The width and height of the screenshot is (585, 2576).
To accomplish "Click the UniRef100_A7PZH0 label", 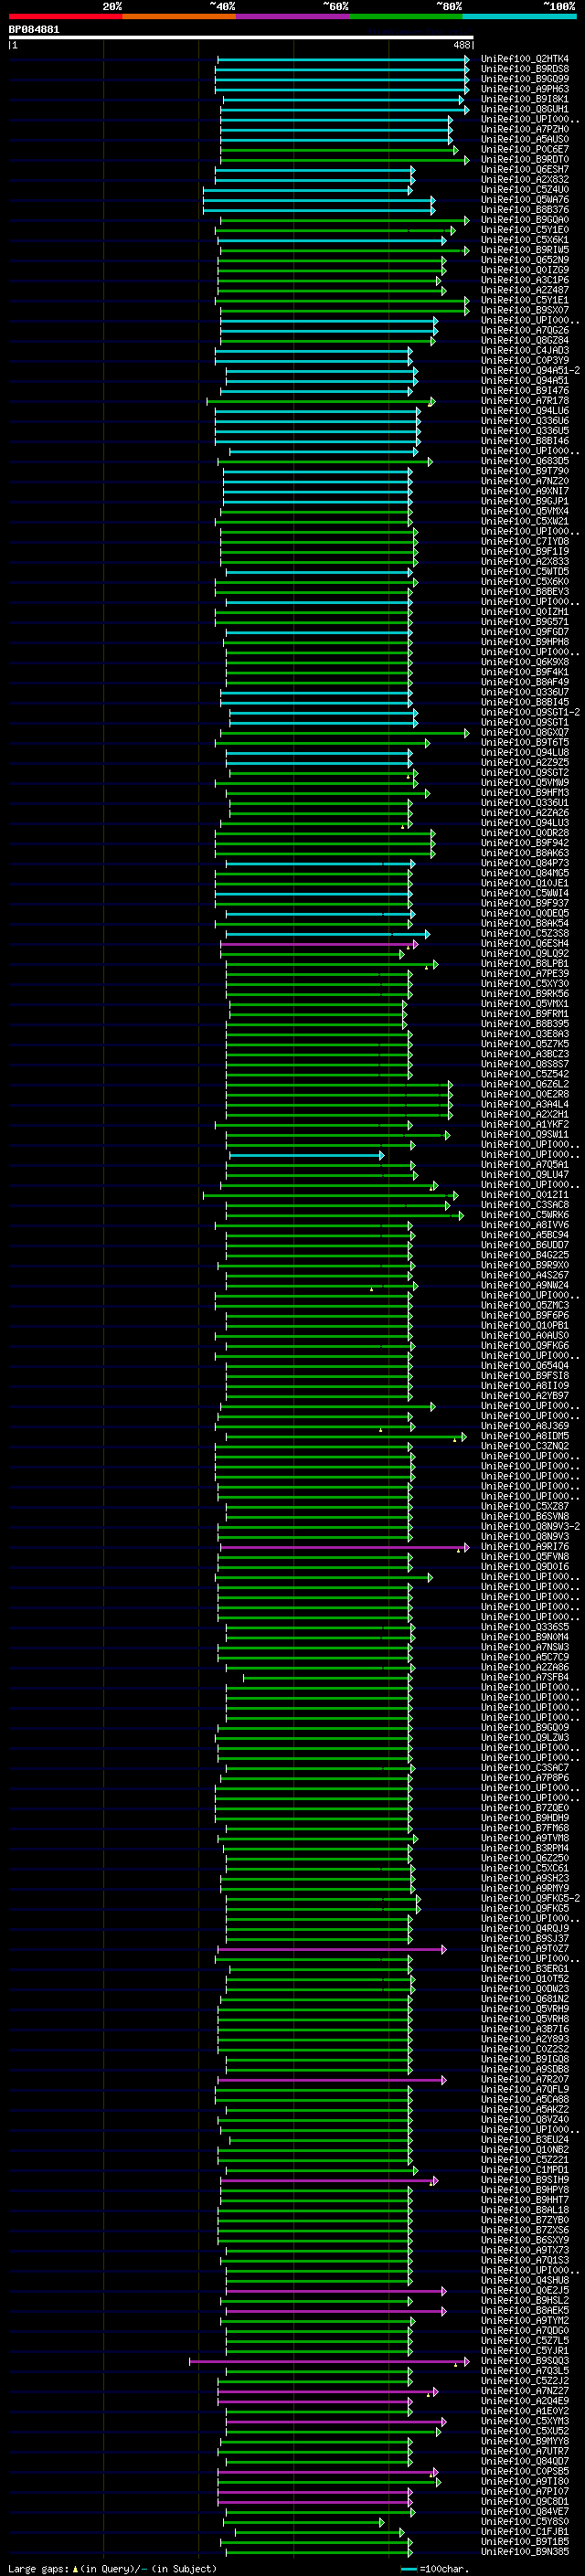I will click(525, 129).
